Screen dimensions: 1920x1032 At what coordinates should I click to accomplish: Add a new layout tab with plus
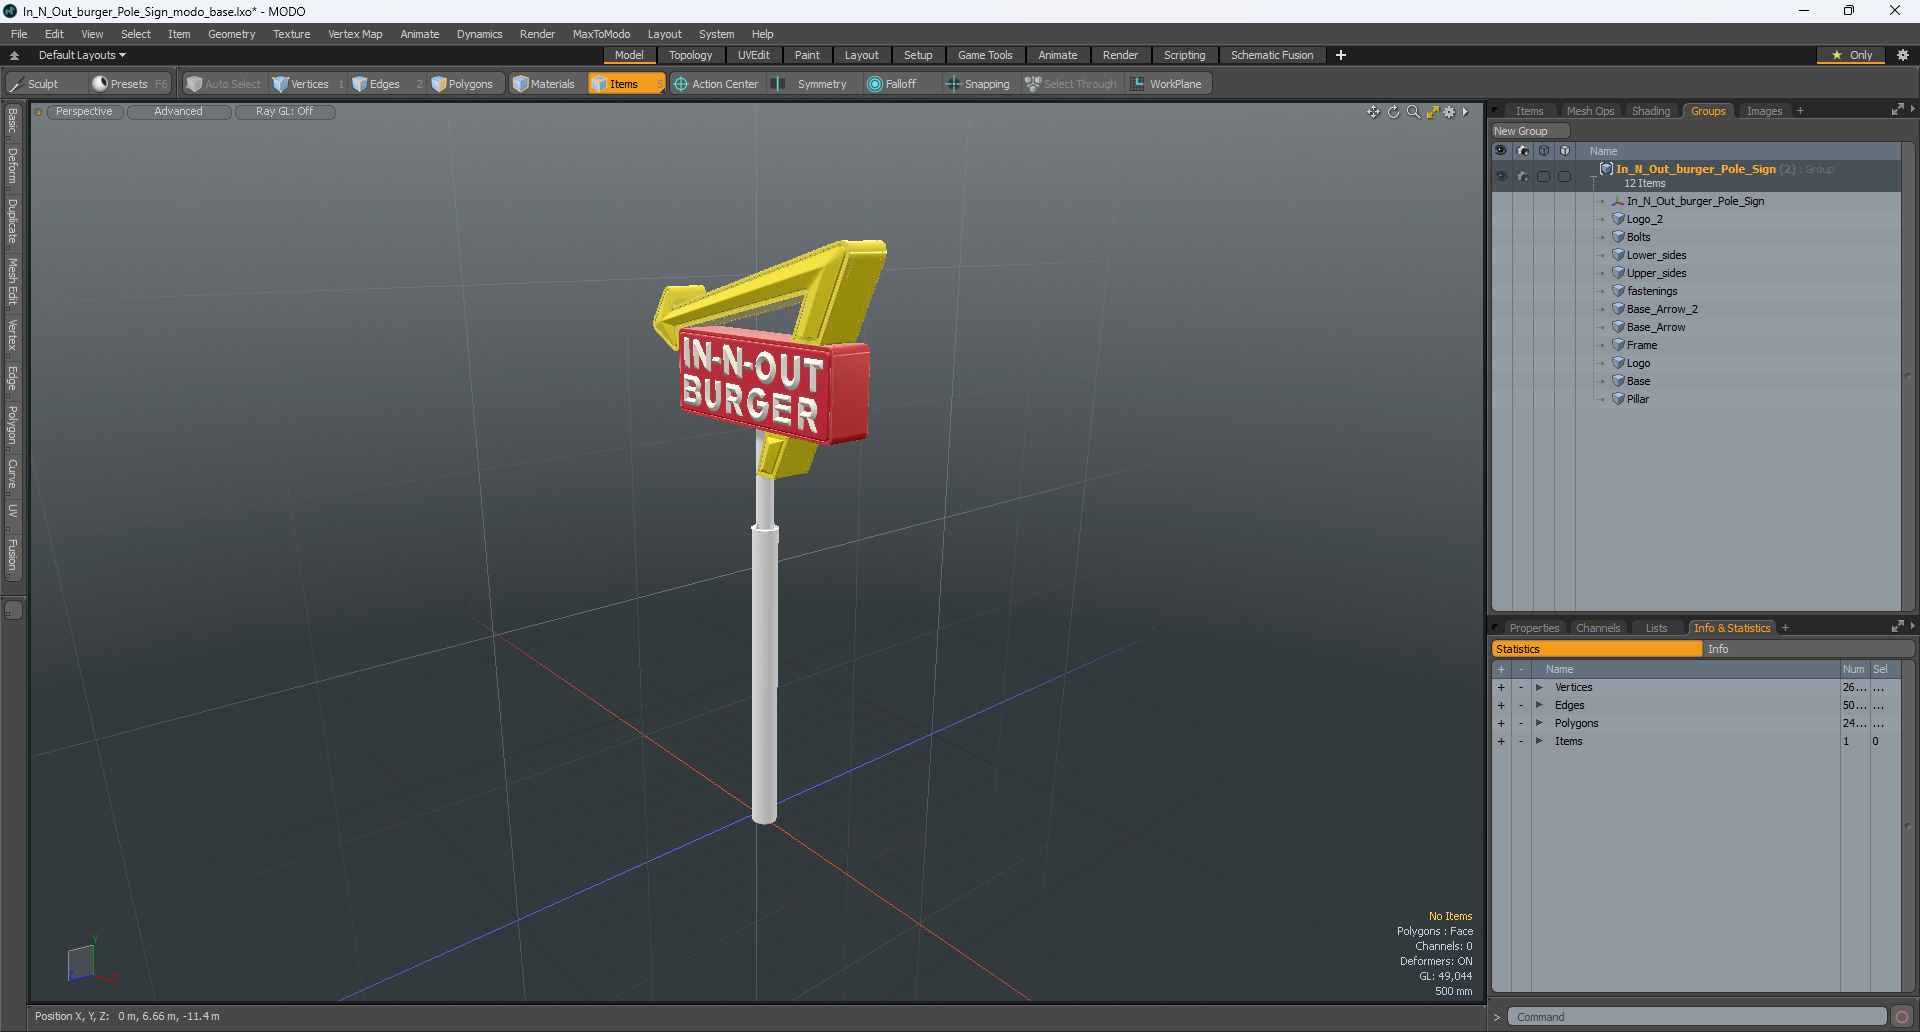pos(1340,55)
